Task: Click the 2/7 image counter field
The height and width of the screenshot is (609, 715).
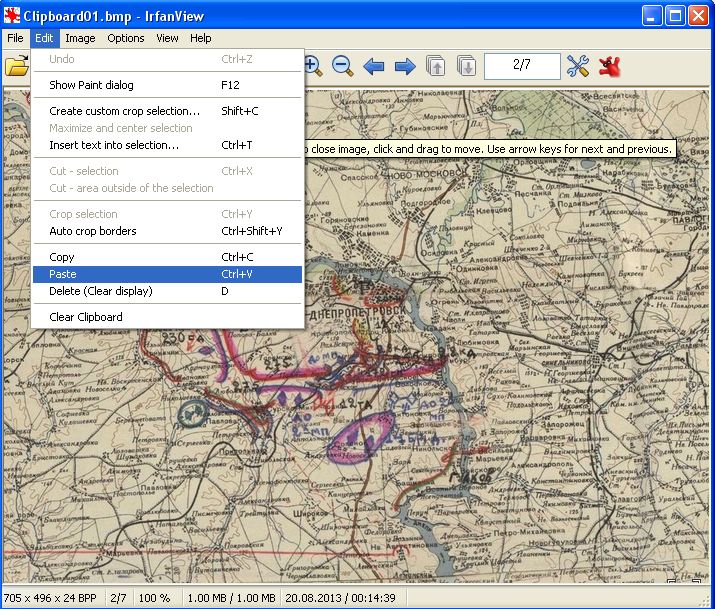Action: tap(522, 66)
